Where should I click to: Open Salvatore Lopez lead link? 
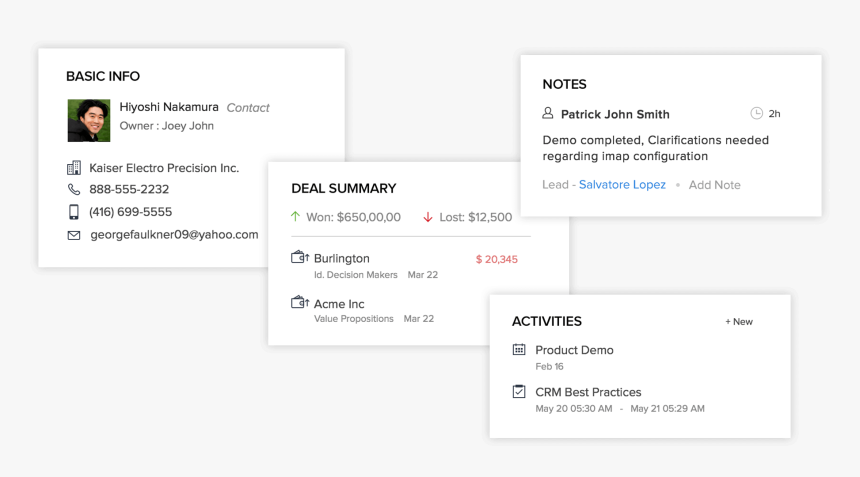pos(622,185)
